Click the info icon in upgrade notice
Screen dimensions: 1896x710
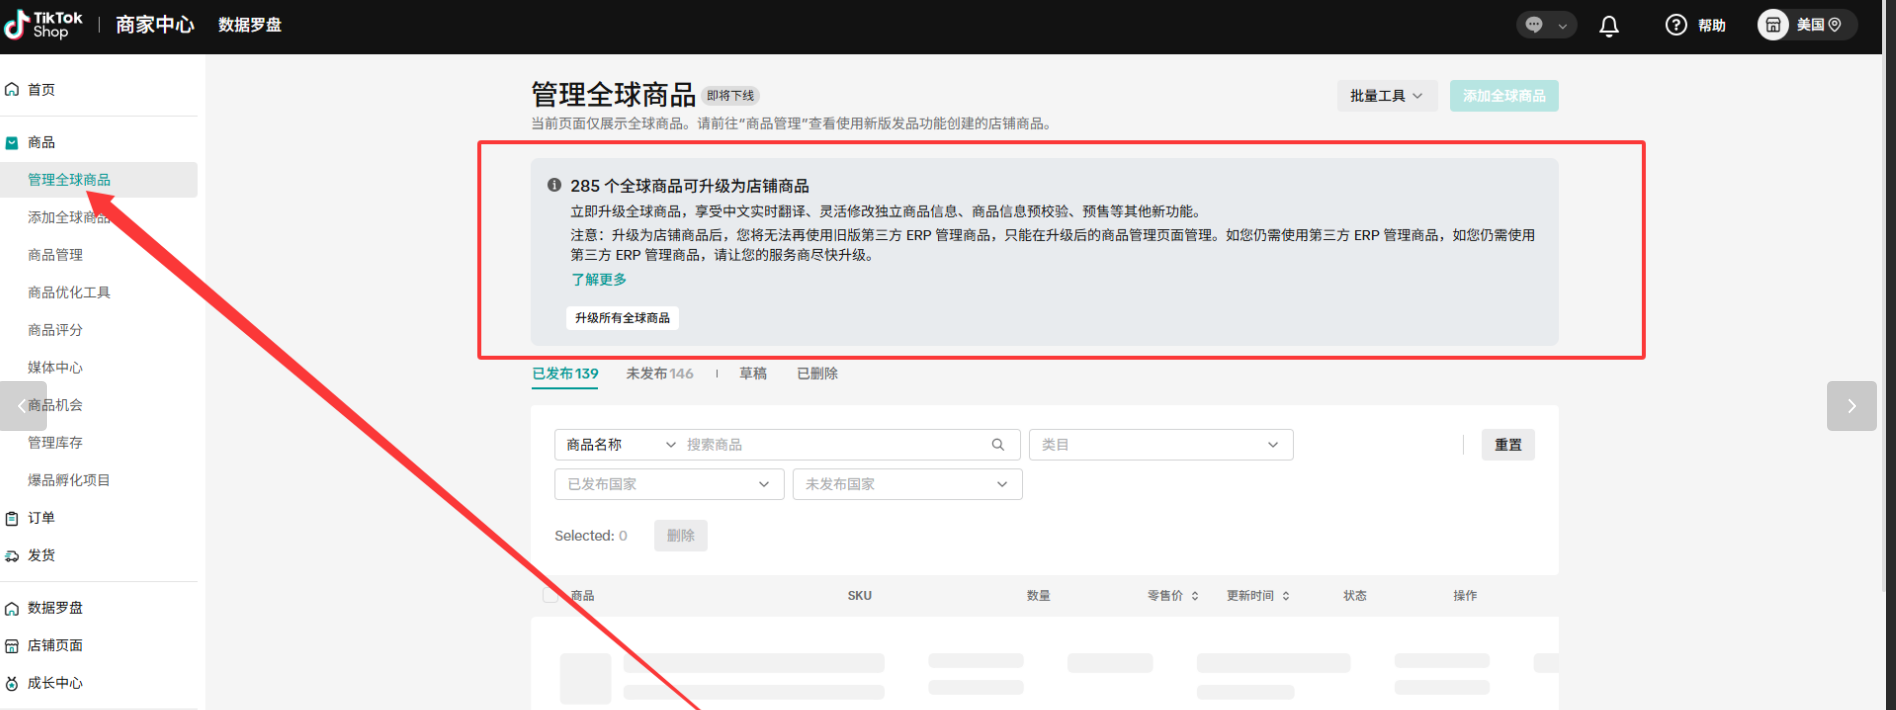pos(554,185)
